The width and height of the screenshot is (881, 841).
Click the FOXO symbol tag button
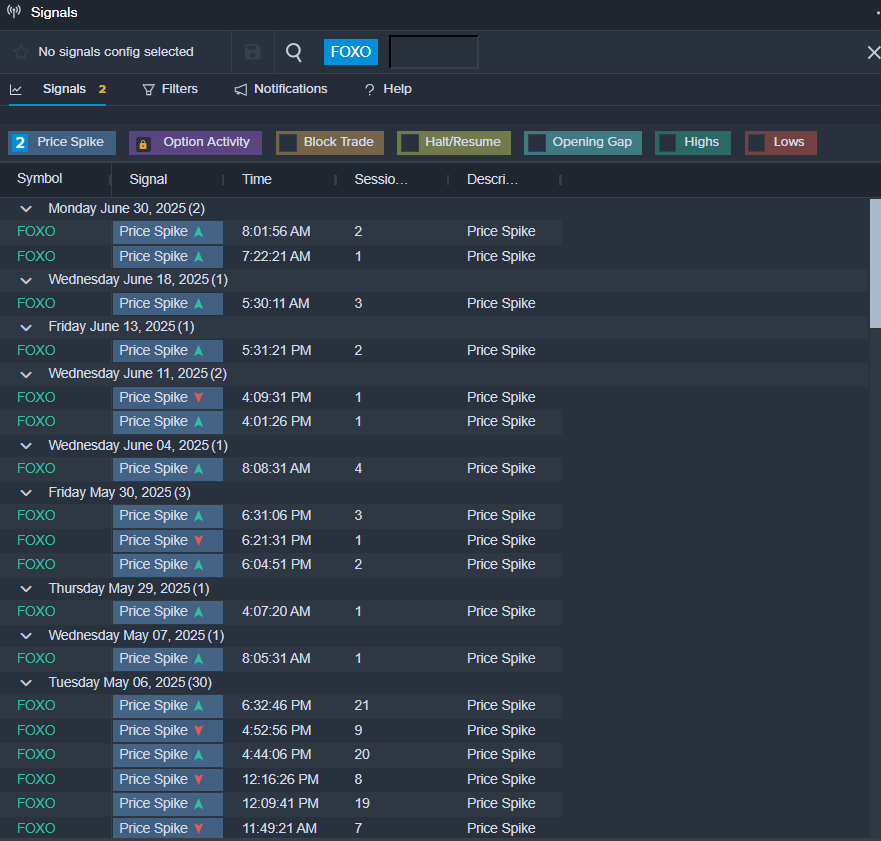point(351,52)
